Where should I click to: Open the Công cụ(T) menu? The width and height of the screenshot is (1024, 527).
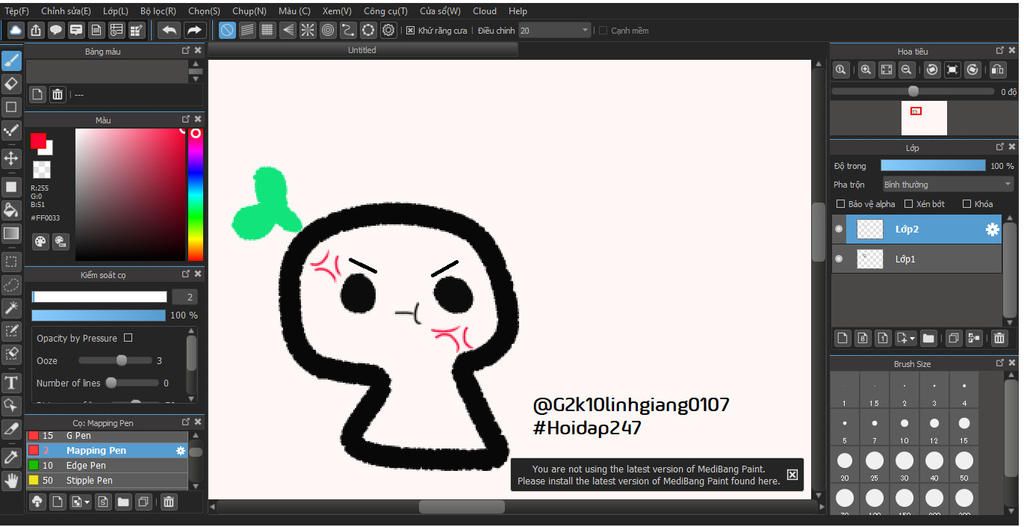coord(385,11)
